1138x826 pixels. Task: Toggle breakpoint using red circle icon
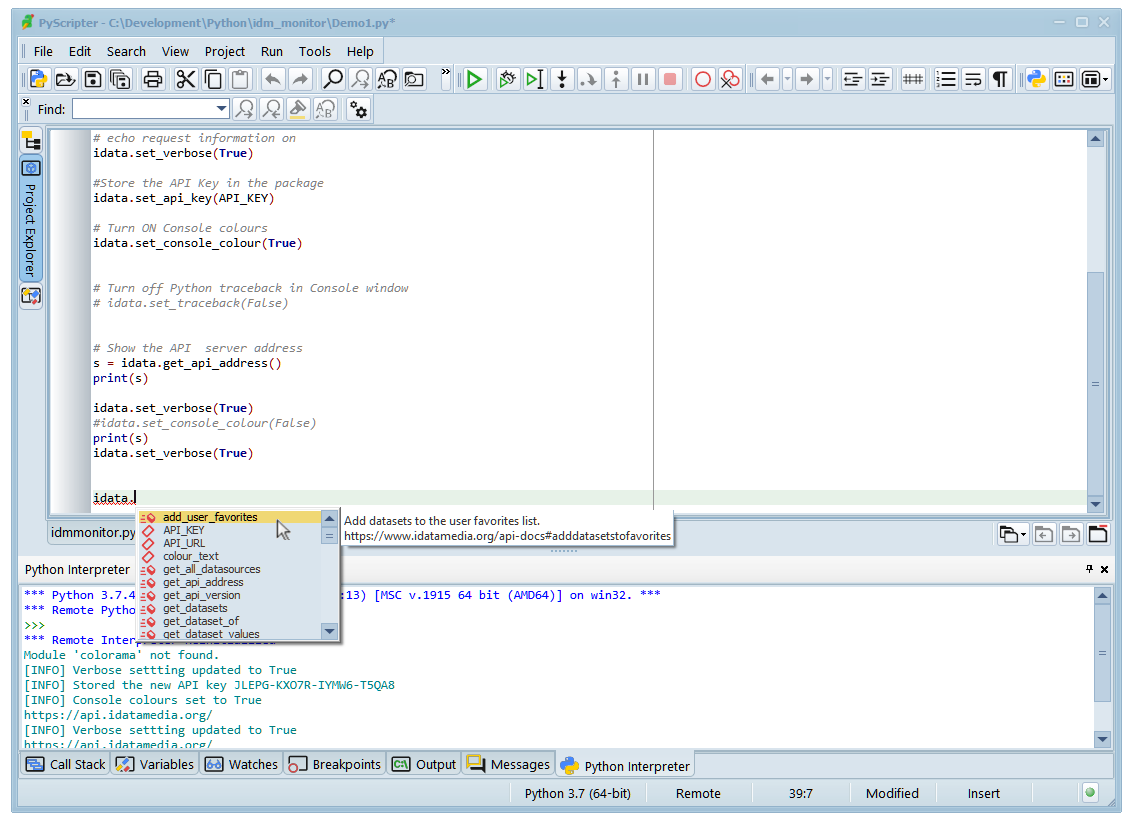(x=703, y=79)
